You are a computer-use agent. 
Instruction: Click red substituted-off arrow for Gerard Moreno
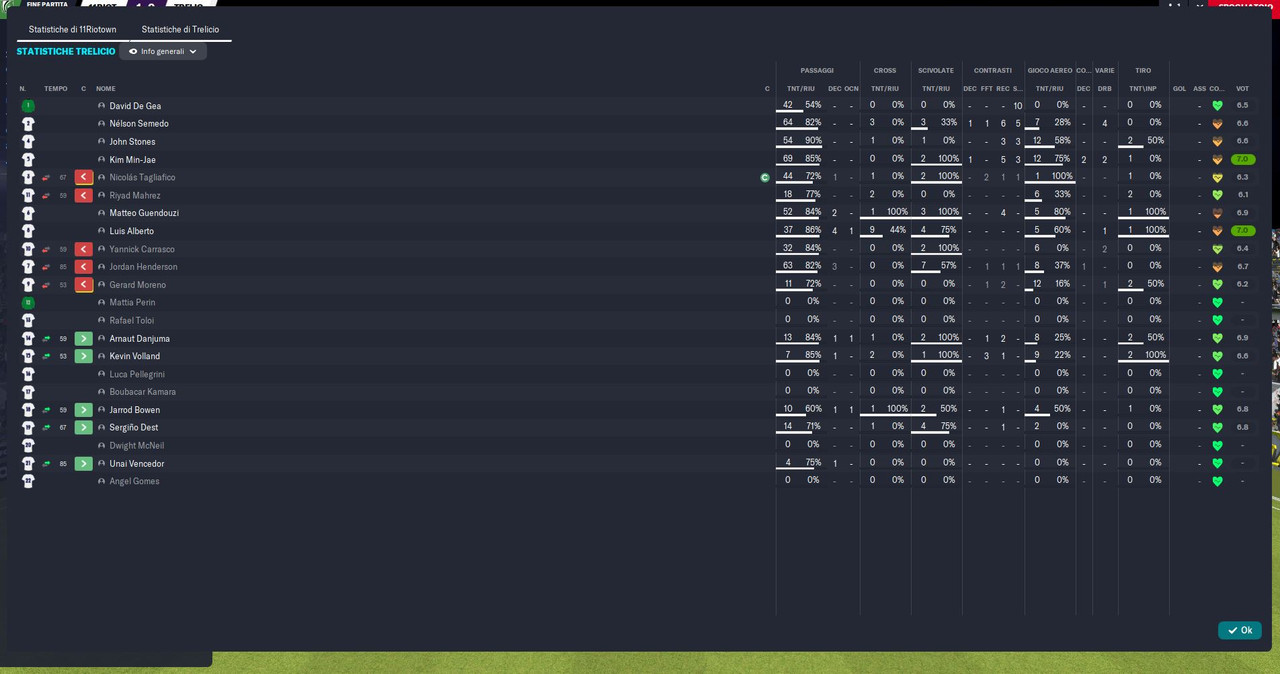tap(84, 285)
